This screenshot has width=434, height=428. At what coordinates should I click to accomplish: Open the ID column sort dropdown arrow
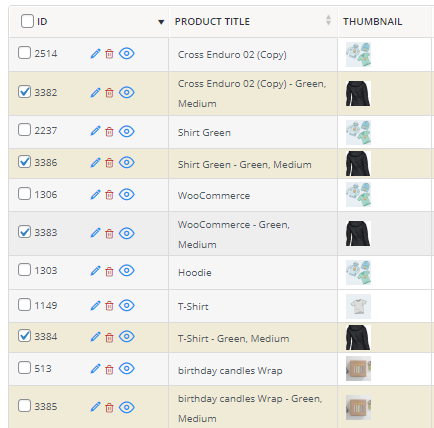coord(161,22)
